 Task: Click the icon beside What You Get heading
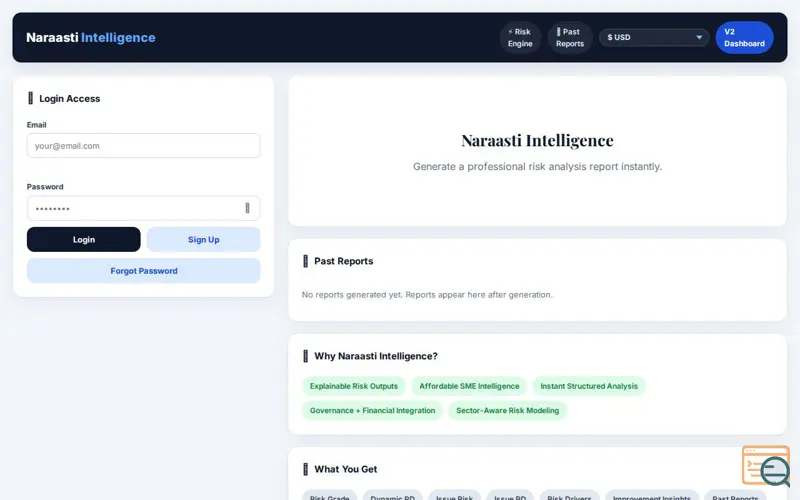(x=306, y=469)
